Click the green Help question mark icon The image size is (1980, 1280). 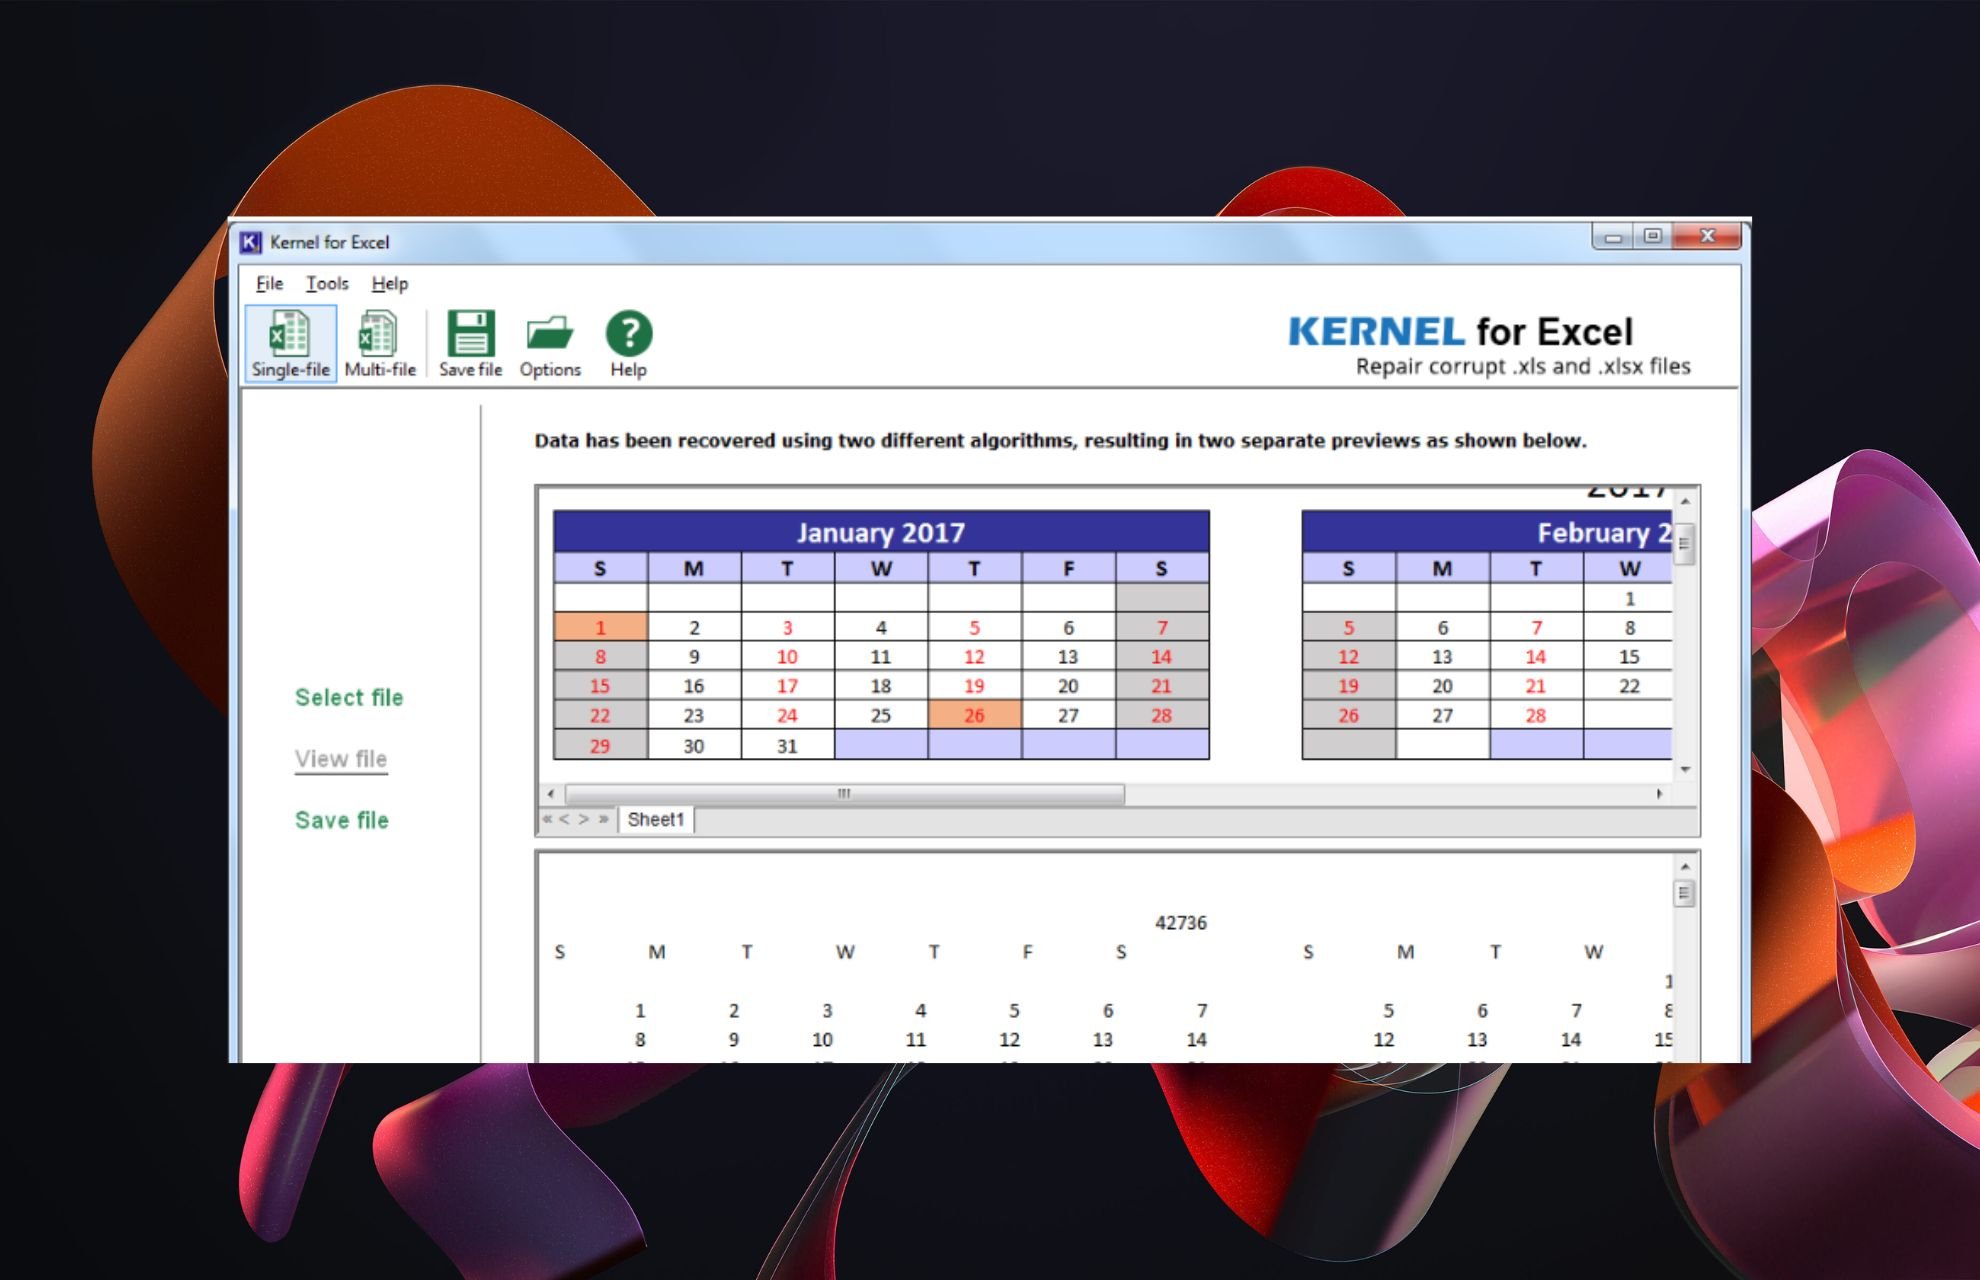click(629, 344)
